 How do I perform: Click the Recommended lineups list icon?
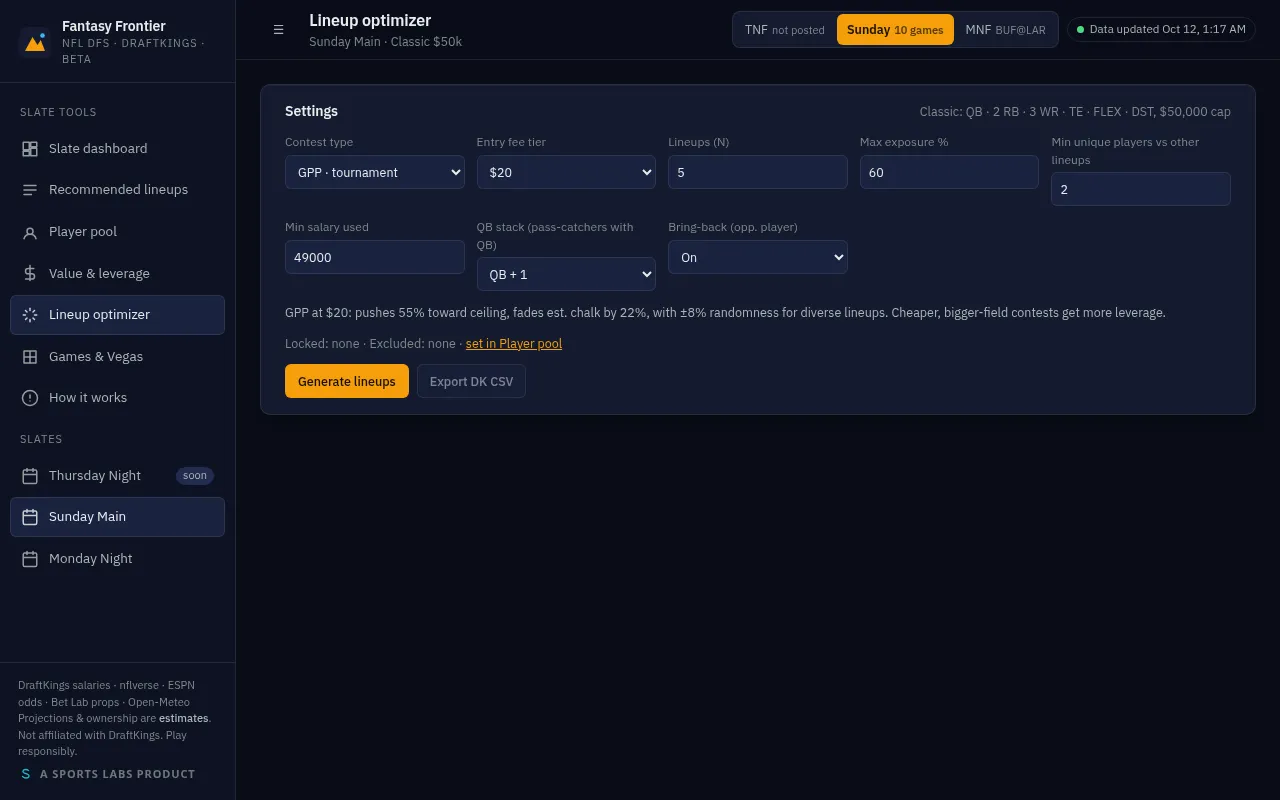(x=30, y=190)
